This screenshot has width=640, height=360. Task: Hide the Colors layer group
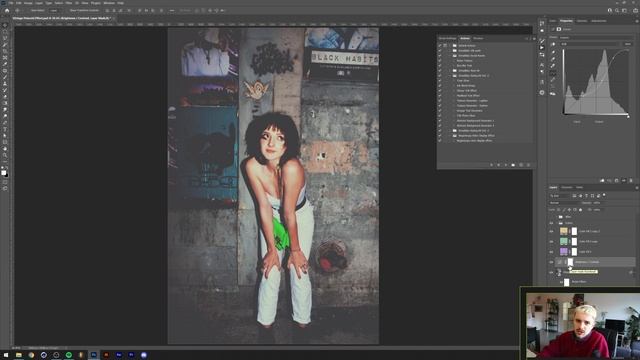551,223
